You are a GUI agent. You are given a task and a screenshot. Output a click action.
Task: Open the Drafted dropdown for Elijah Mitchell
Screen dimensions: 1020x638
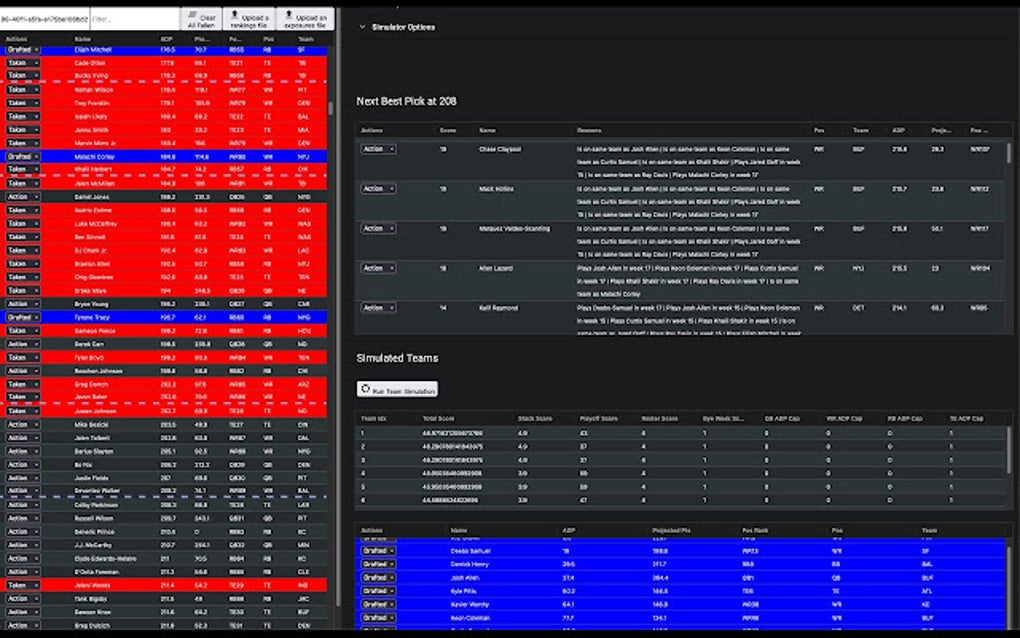click(20, 49)
